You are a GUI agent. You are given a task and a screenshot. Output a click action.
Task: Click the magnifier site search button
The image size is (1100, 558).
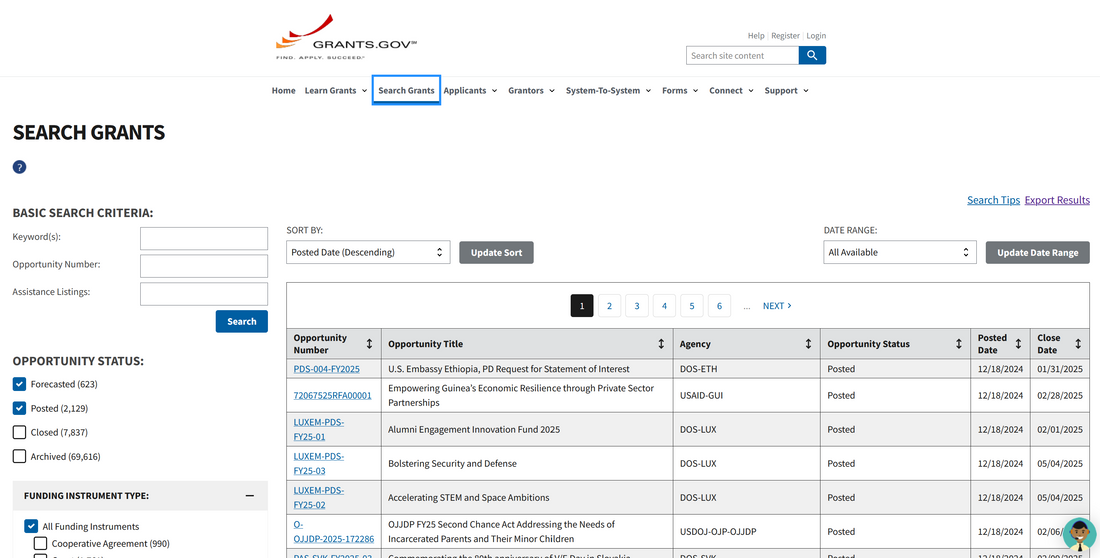pyautogui.click(x=812, y=56)
